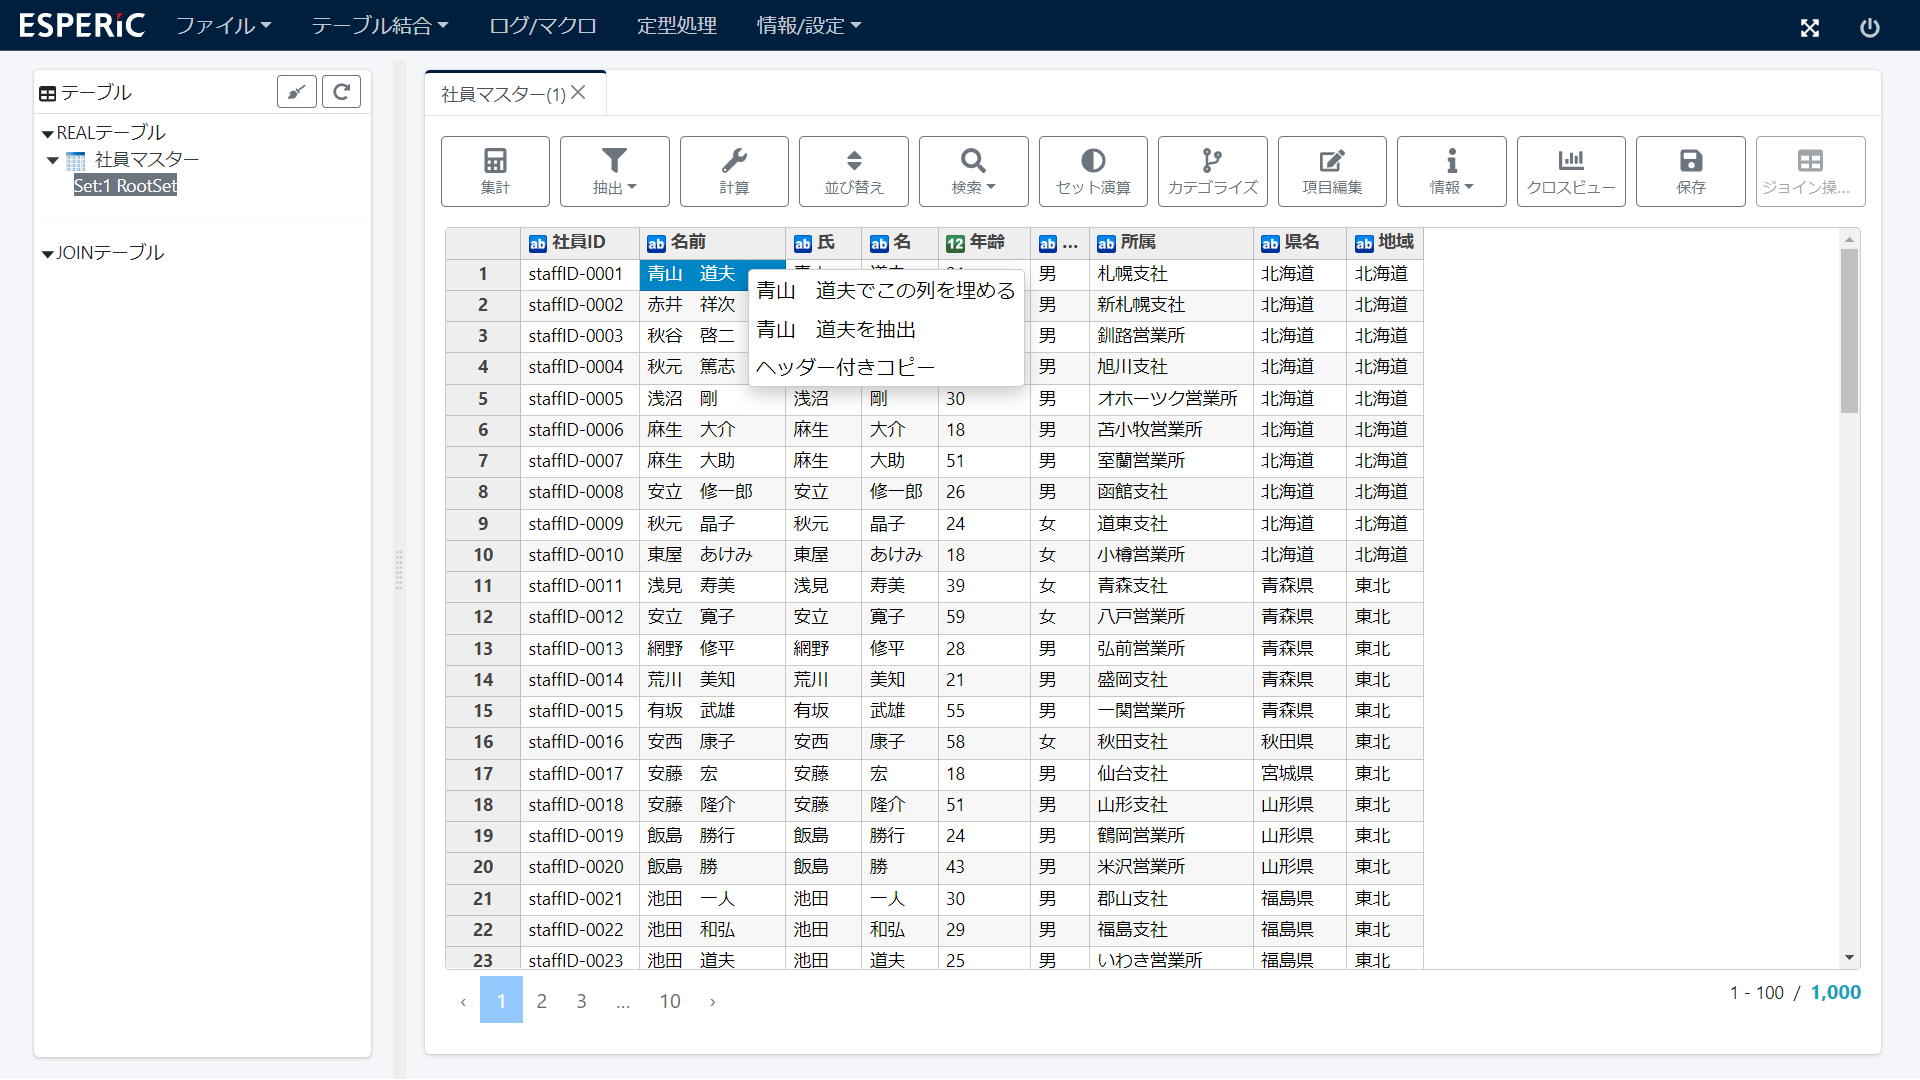This screenshot has width=1920, height=1080.
Task: Expand the JOINテーブル tree node
Action: click(x=47, y=253)
